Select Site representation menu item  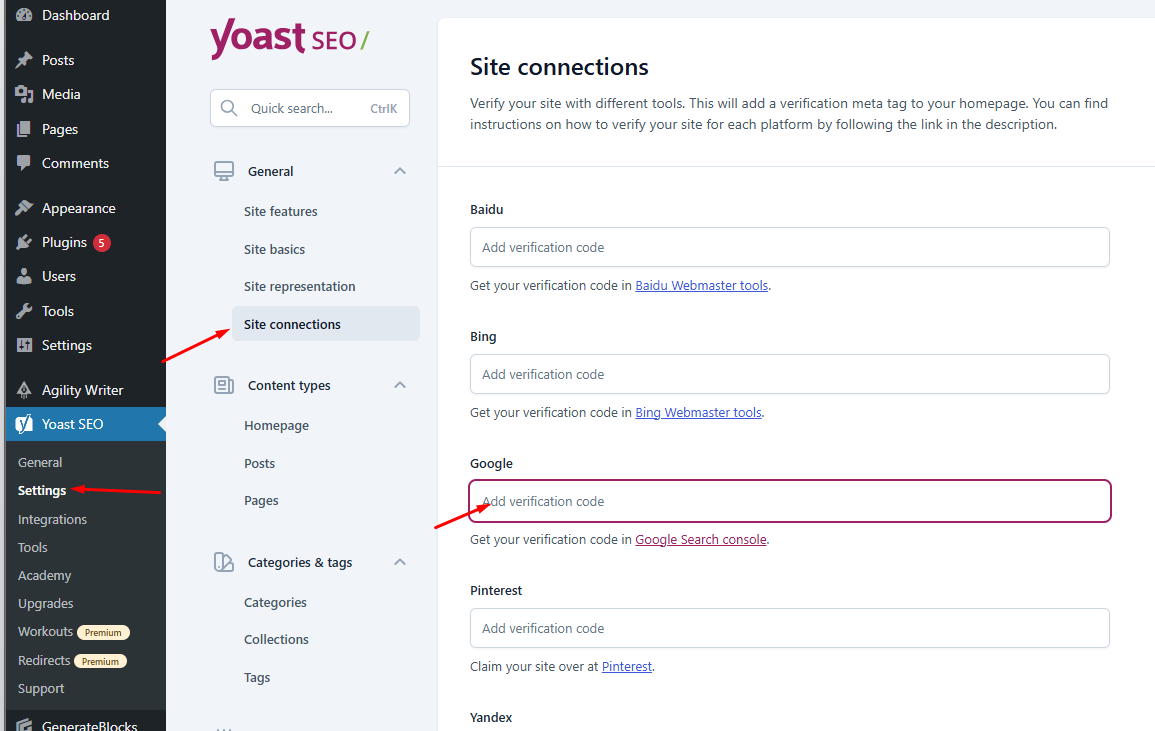tap(300, 287)
